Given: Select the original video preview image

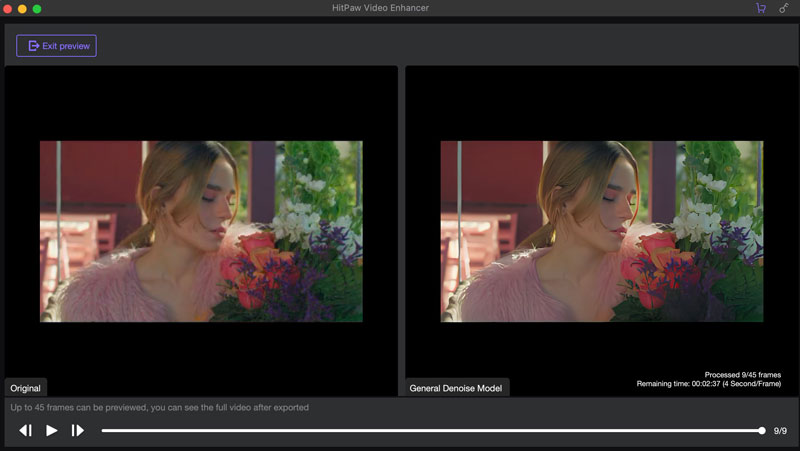Looking at the screenshot, I should pyautogui.click(x=201, y=231).
